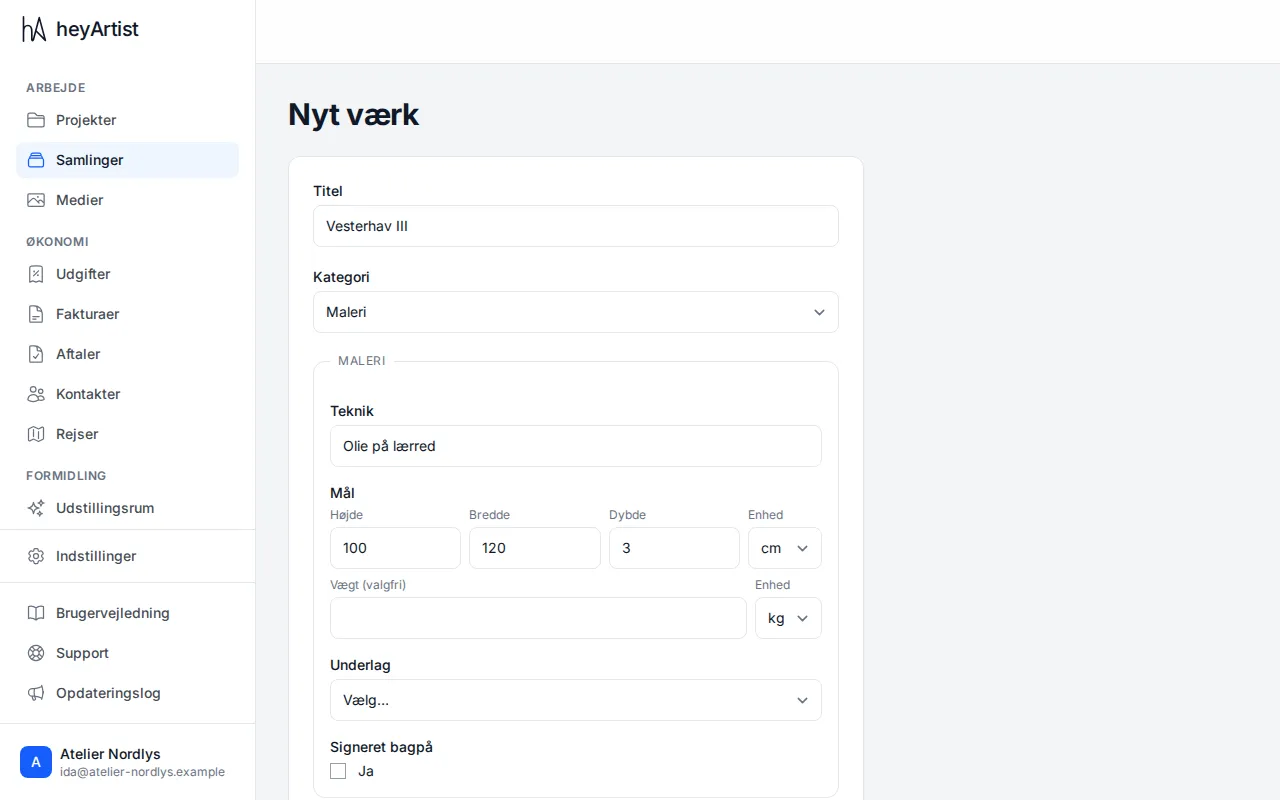This screenshot has width=1280, height=800.
Task: Change the kg unit dropdown
Action: [788, 618]
